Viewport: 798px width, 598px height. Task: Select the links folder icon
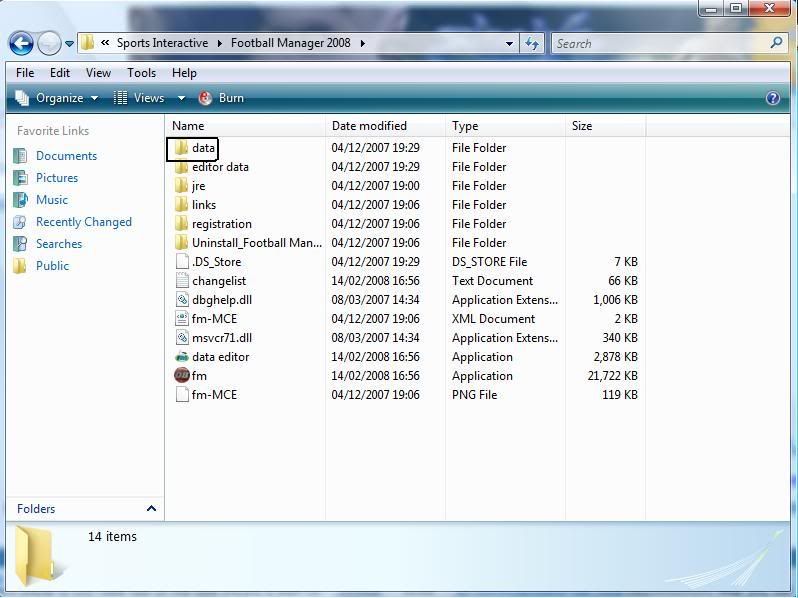coord(181,205)
